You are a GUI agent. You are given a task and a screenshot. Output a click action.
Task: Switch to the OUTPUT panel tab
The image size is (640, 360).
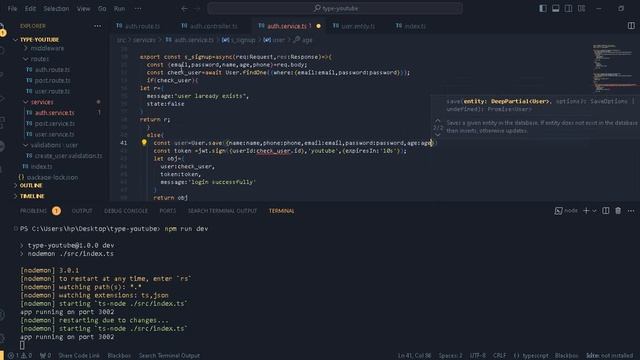[82, 211]
